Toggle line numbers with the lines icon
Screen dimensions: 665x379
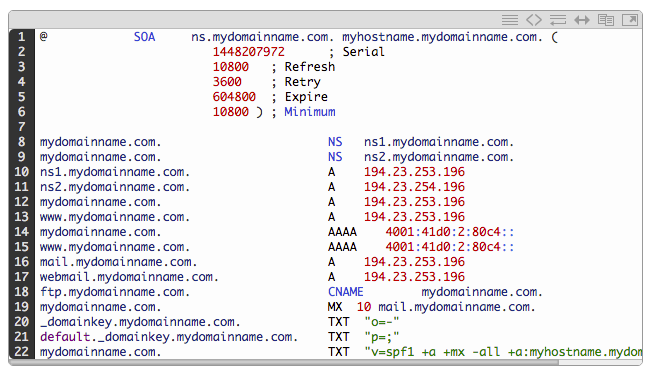[x=510, y=20]
